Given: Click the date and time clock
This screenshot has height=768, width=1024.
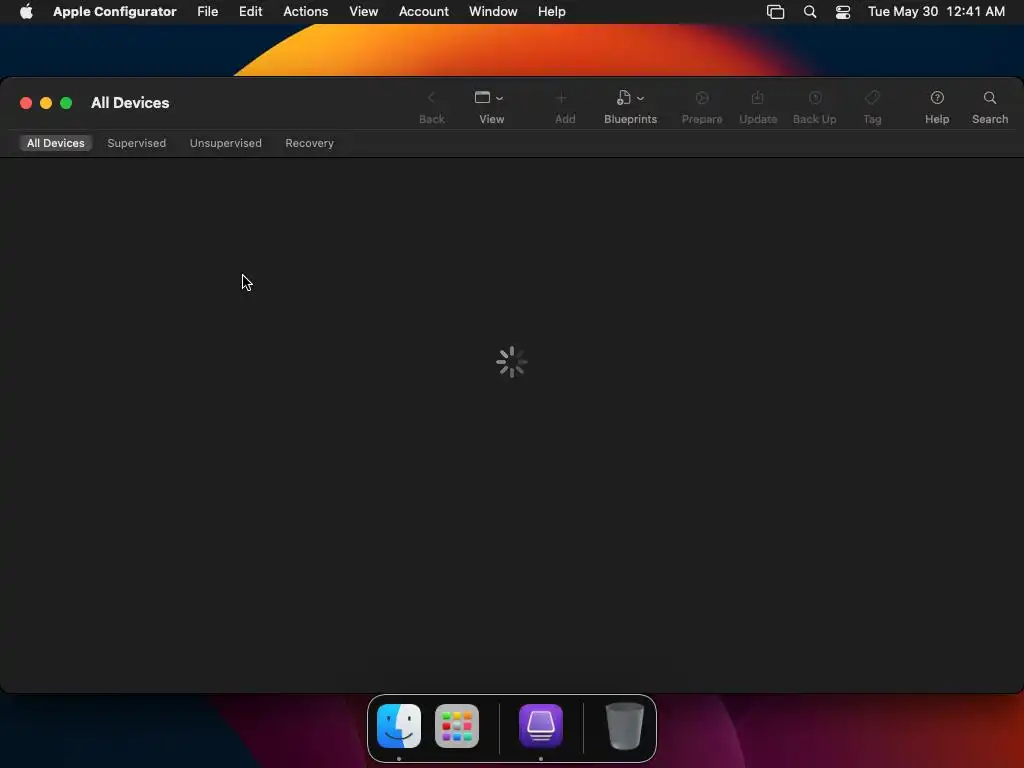Looking at the screenshot, I should pyautogui.click(x=936, y=11).
